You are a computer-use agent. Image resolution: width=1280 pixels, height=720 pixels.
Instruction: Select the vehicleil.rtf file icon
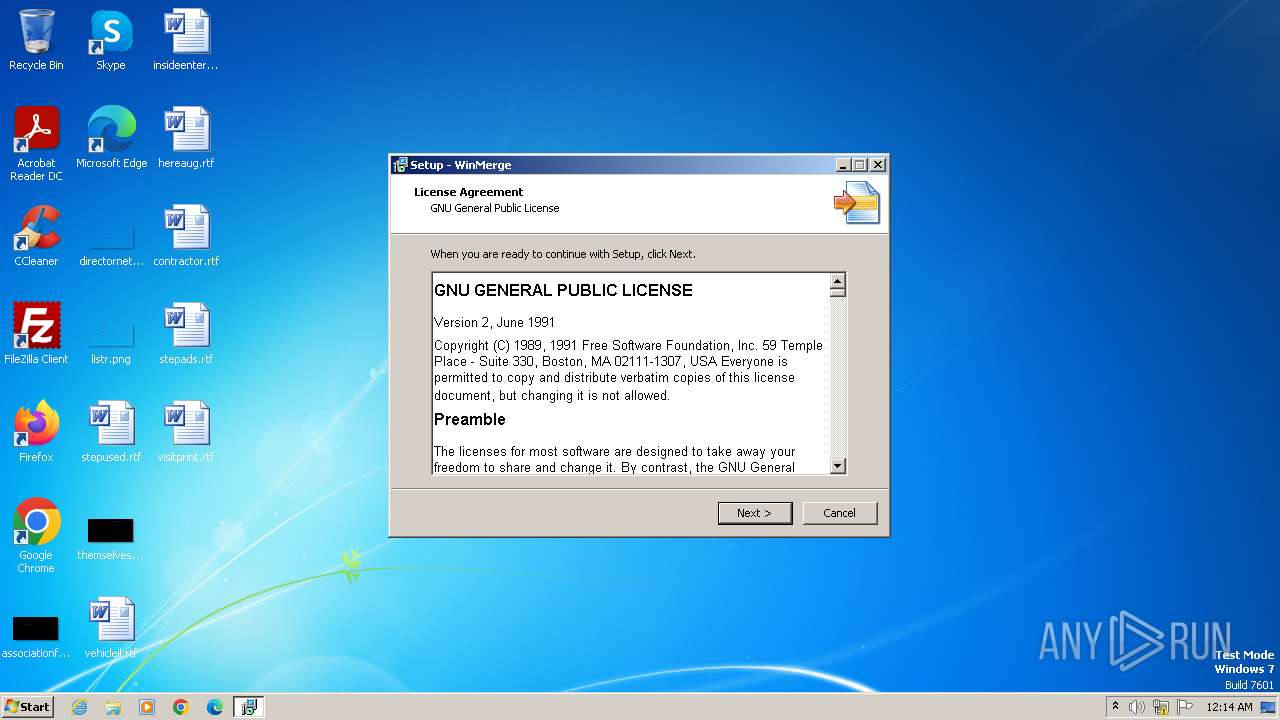click(111, 628)
